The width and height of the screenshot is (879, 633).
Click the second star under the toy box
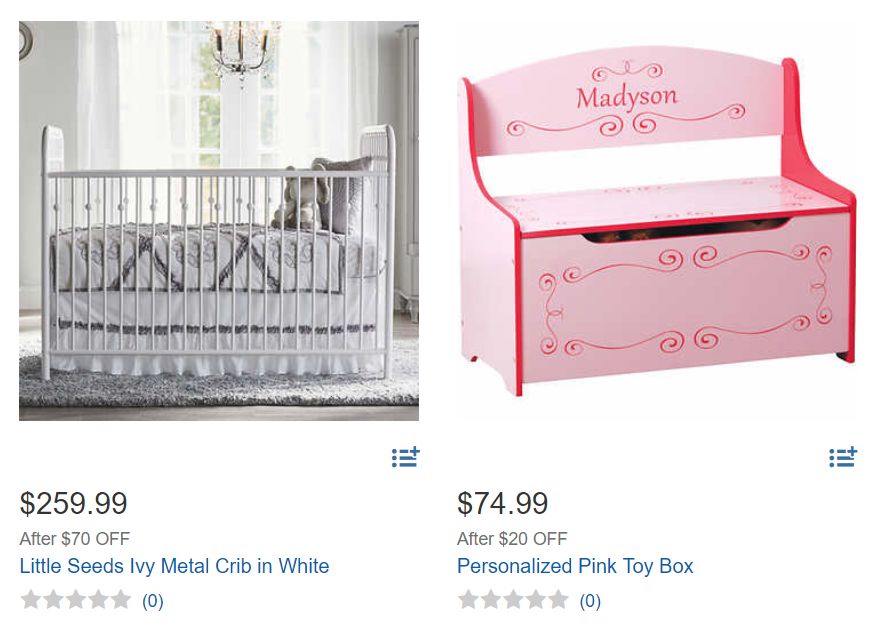coord(491,599)
